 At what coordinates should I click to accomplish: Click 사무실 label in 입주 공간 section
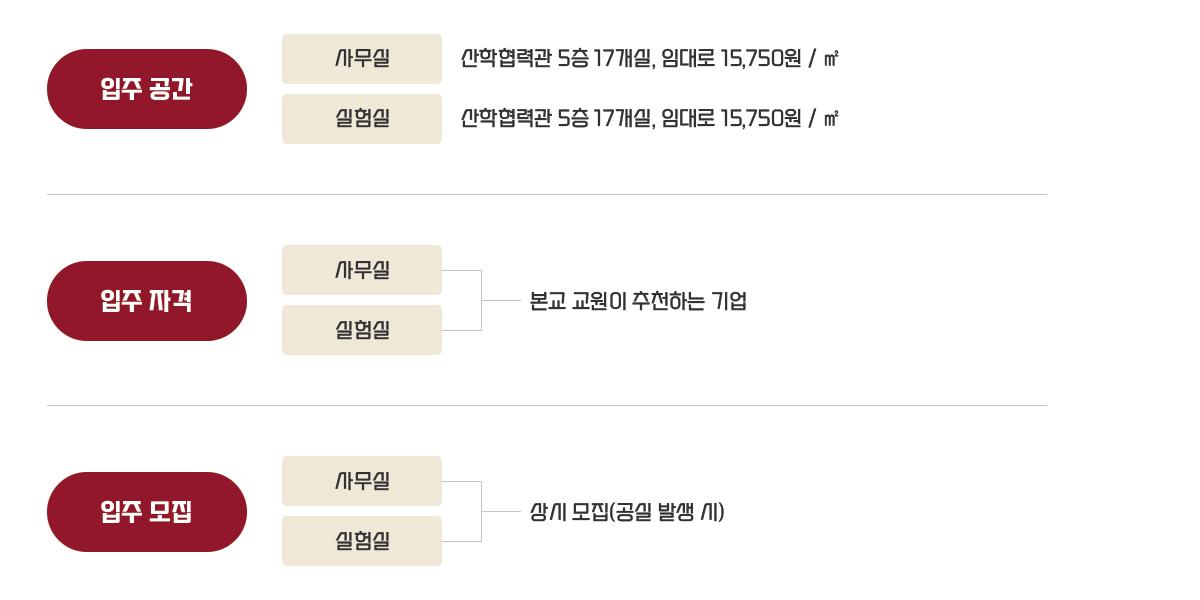pos(362,59)
